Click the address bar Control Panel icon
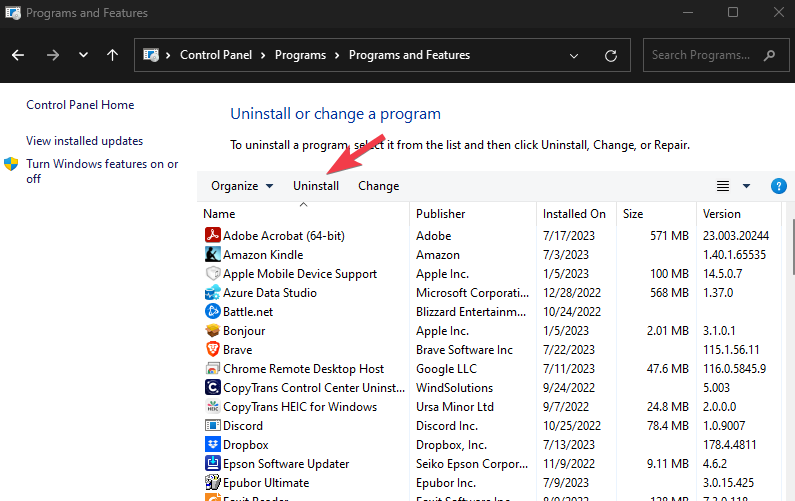Image resolution: width=795 pixels, height=501 pixels. (x=151, y=55)
